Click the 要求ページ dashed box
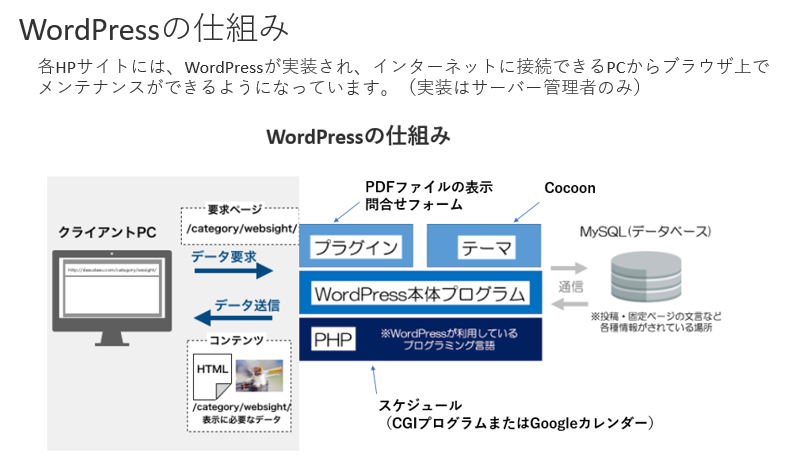793x455 pixels. pyautogui.click(x=240, y=224)
